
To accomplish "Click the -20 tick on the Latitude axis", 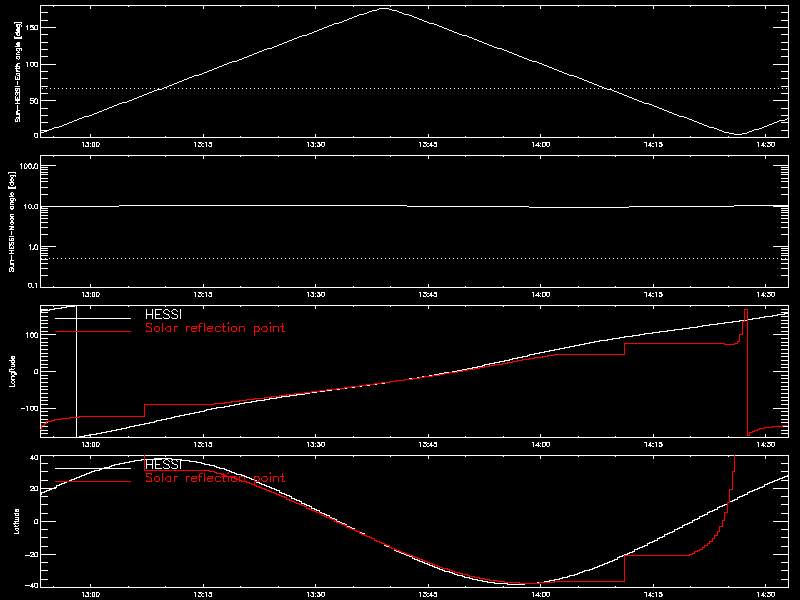I will pos(32,554).
